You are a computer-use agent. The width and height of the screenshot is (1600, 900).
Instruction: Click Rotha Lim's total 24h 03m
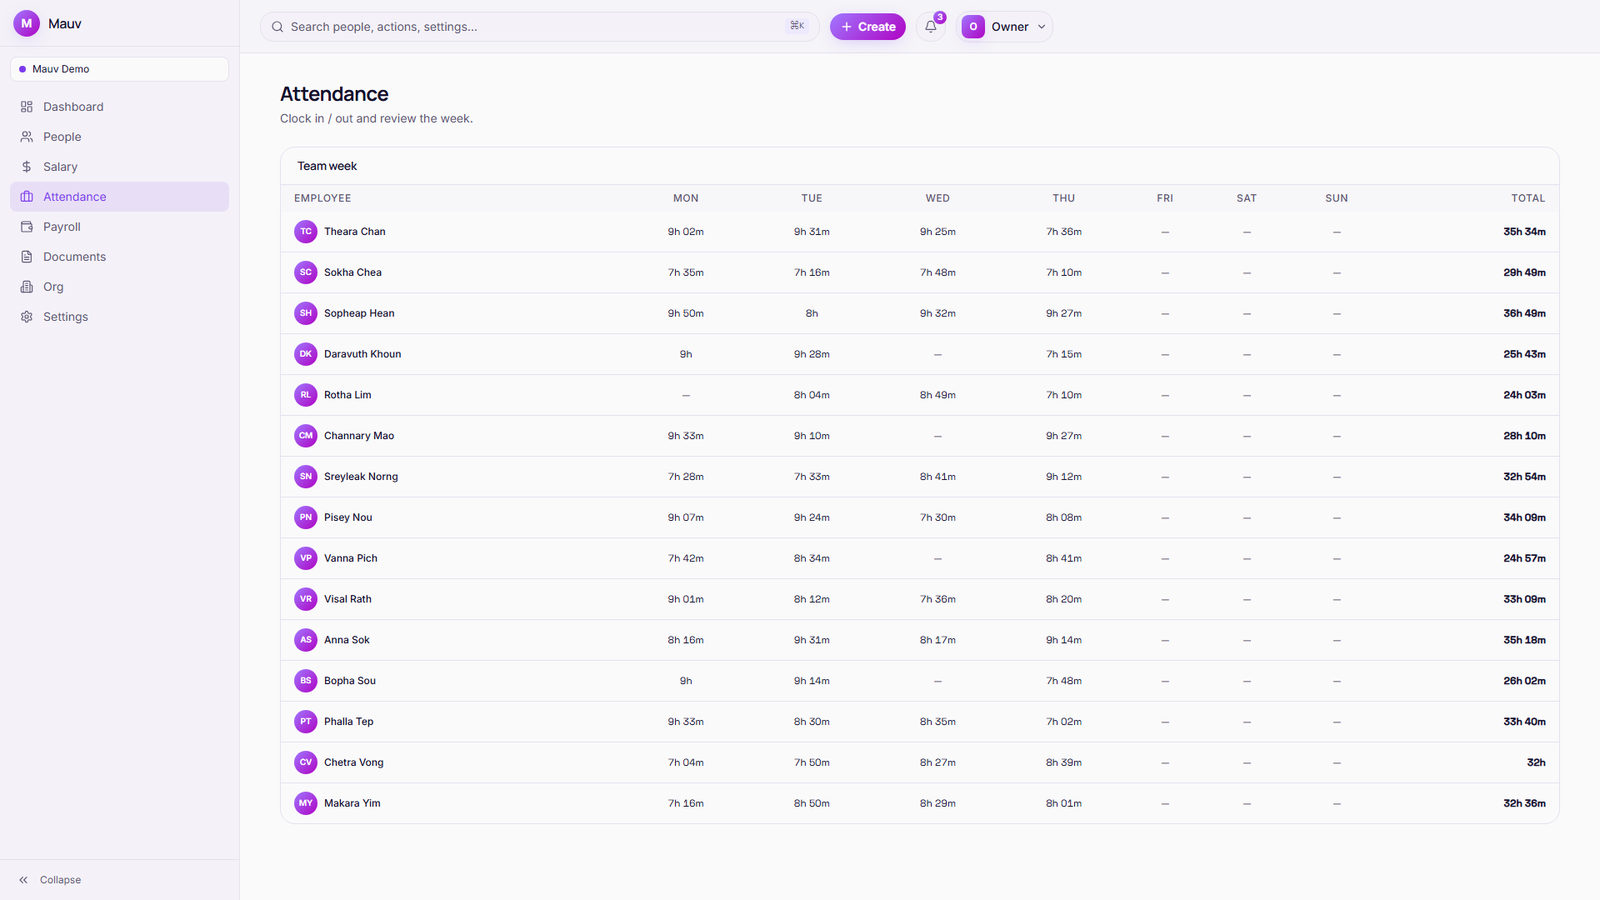[x=1524, y=395]
